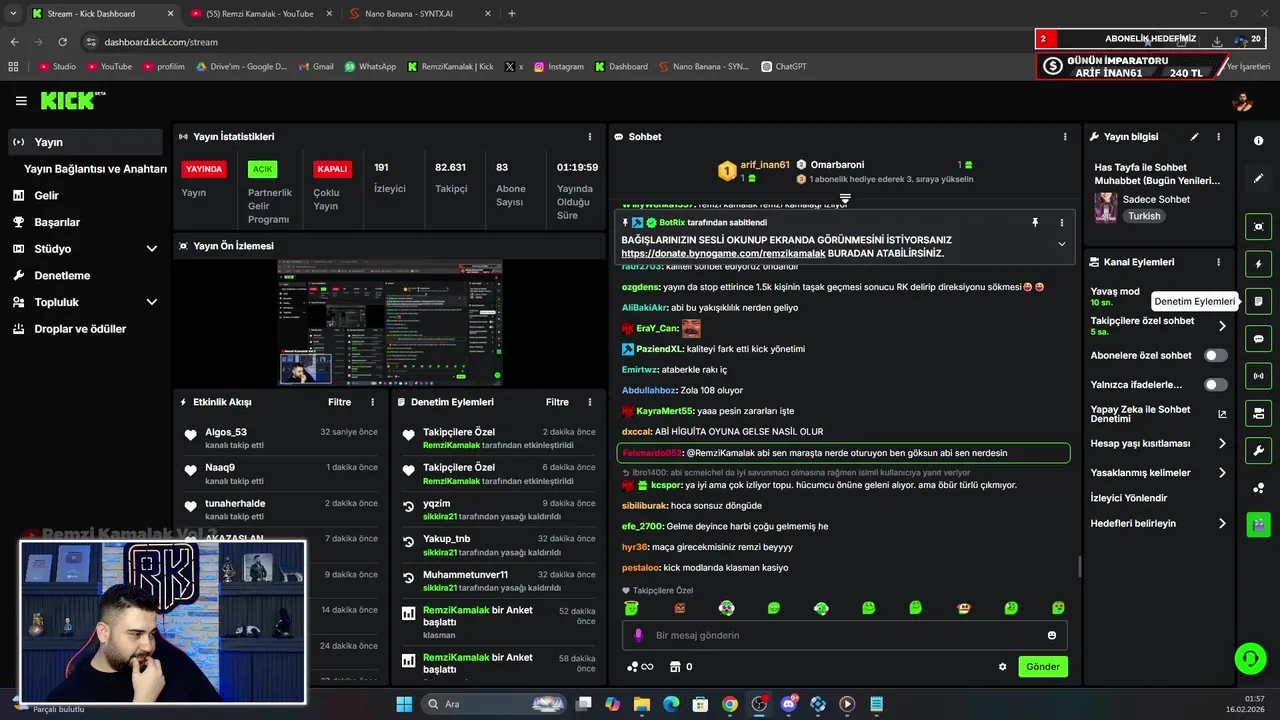
Task: Open profile avatar in top right
Action: [1242, 102]
